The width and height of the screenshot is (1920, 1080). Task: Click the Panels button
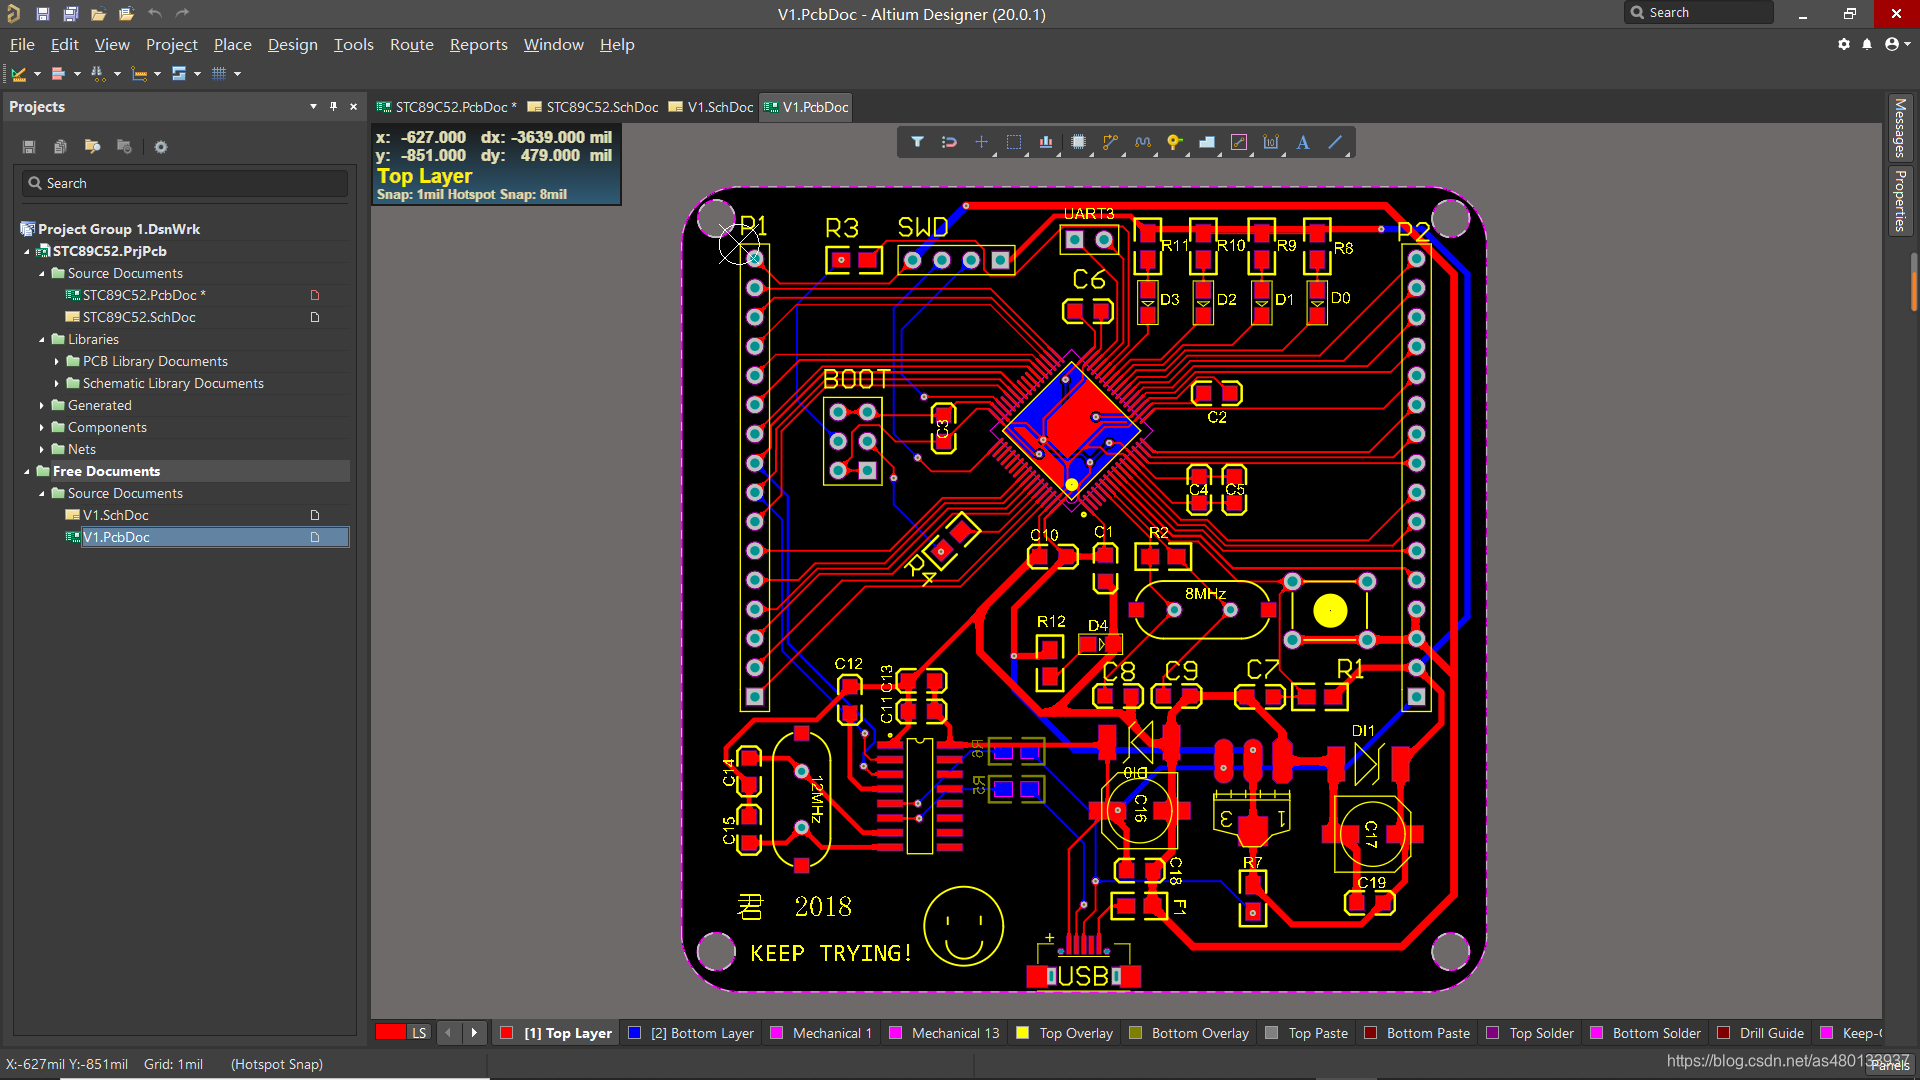[x=1889, y=1065]
